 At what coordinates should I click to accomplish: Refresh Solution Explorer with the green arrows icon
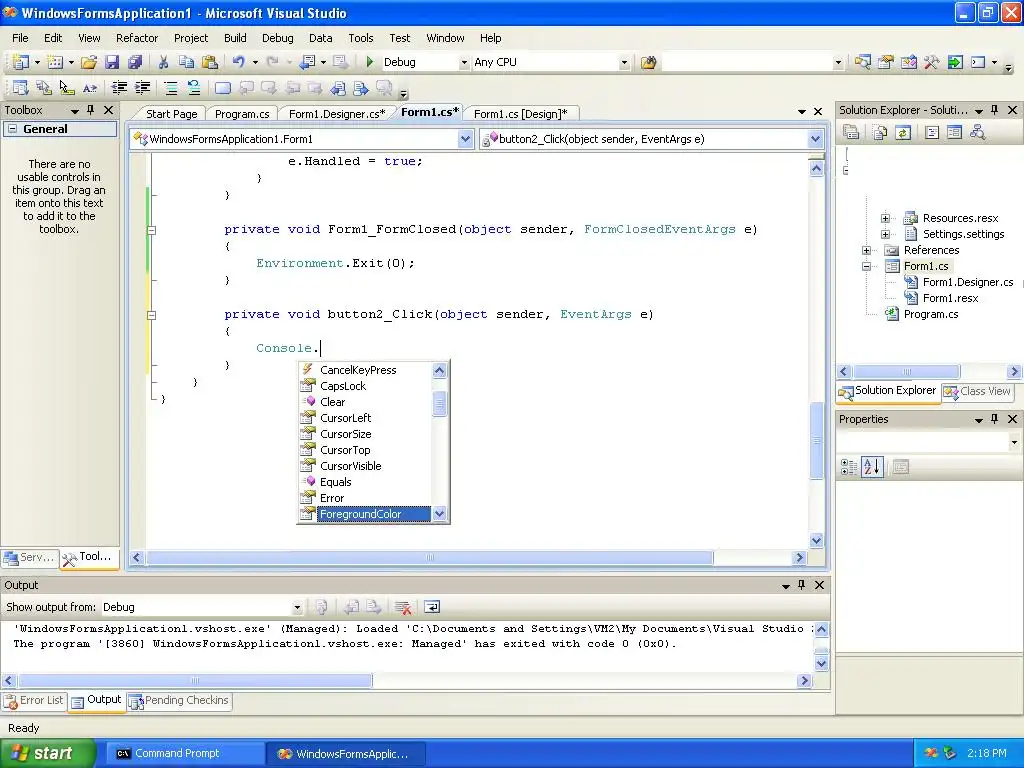903,133
